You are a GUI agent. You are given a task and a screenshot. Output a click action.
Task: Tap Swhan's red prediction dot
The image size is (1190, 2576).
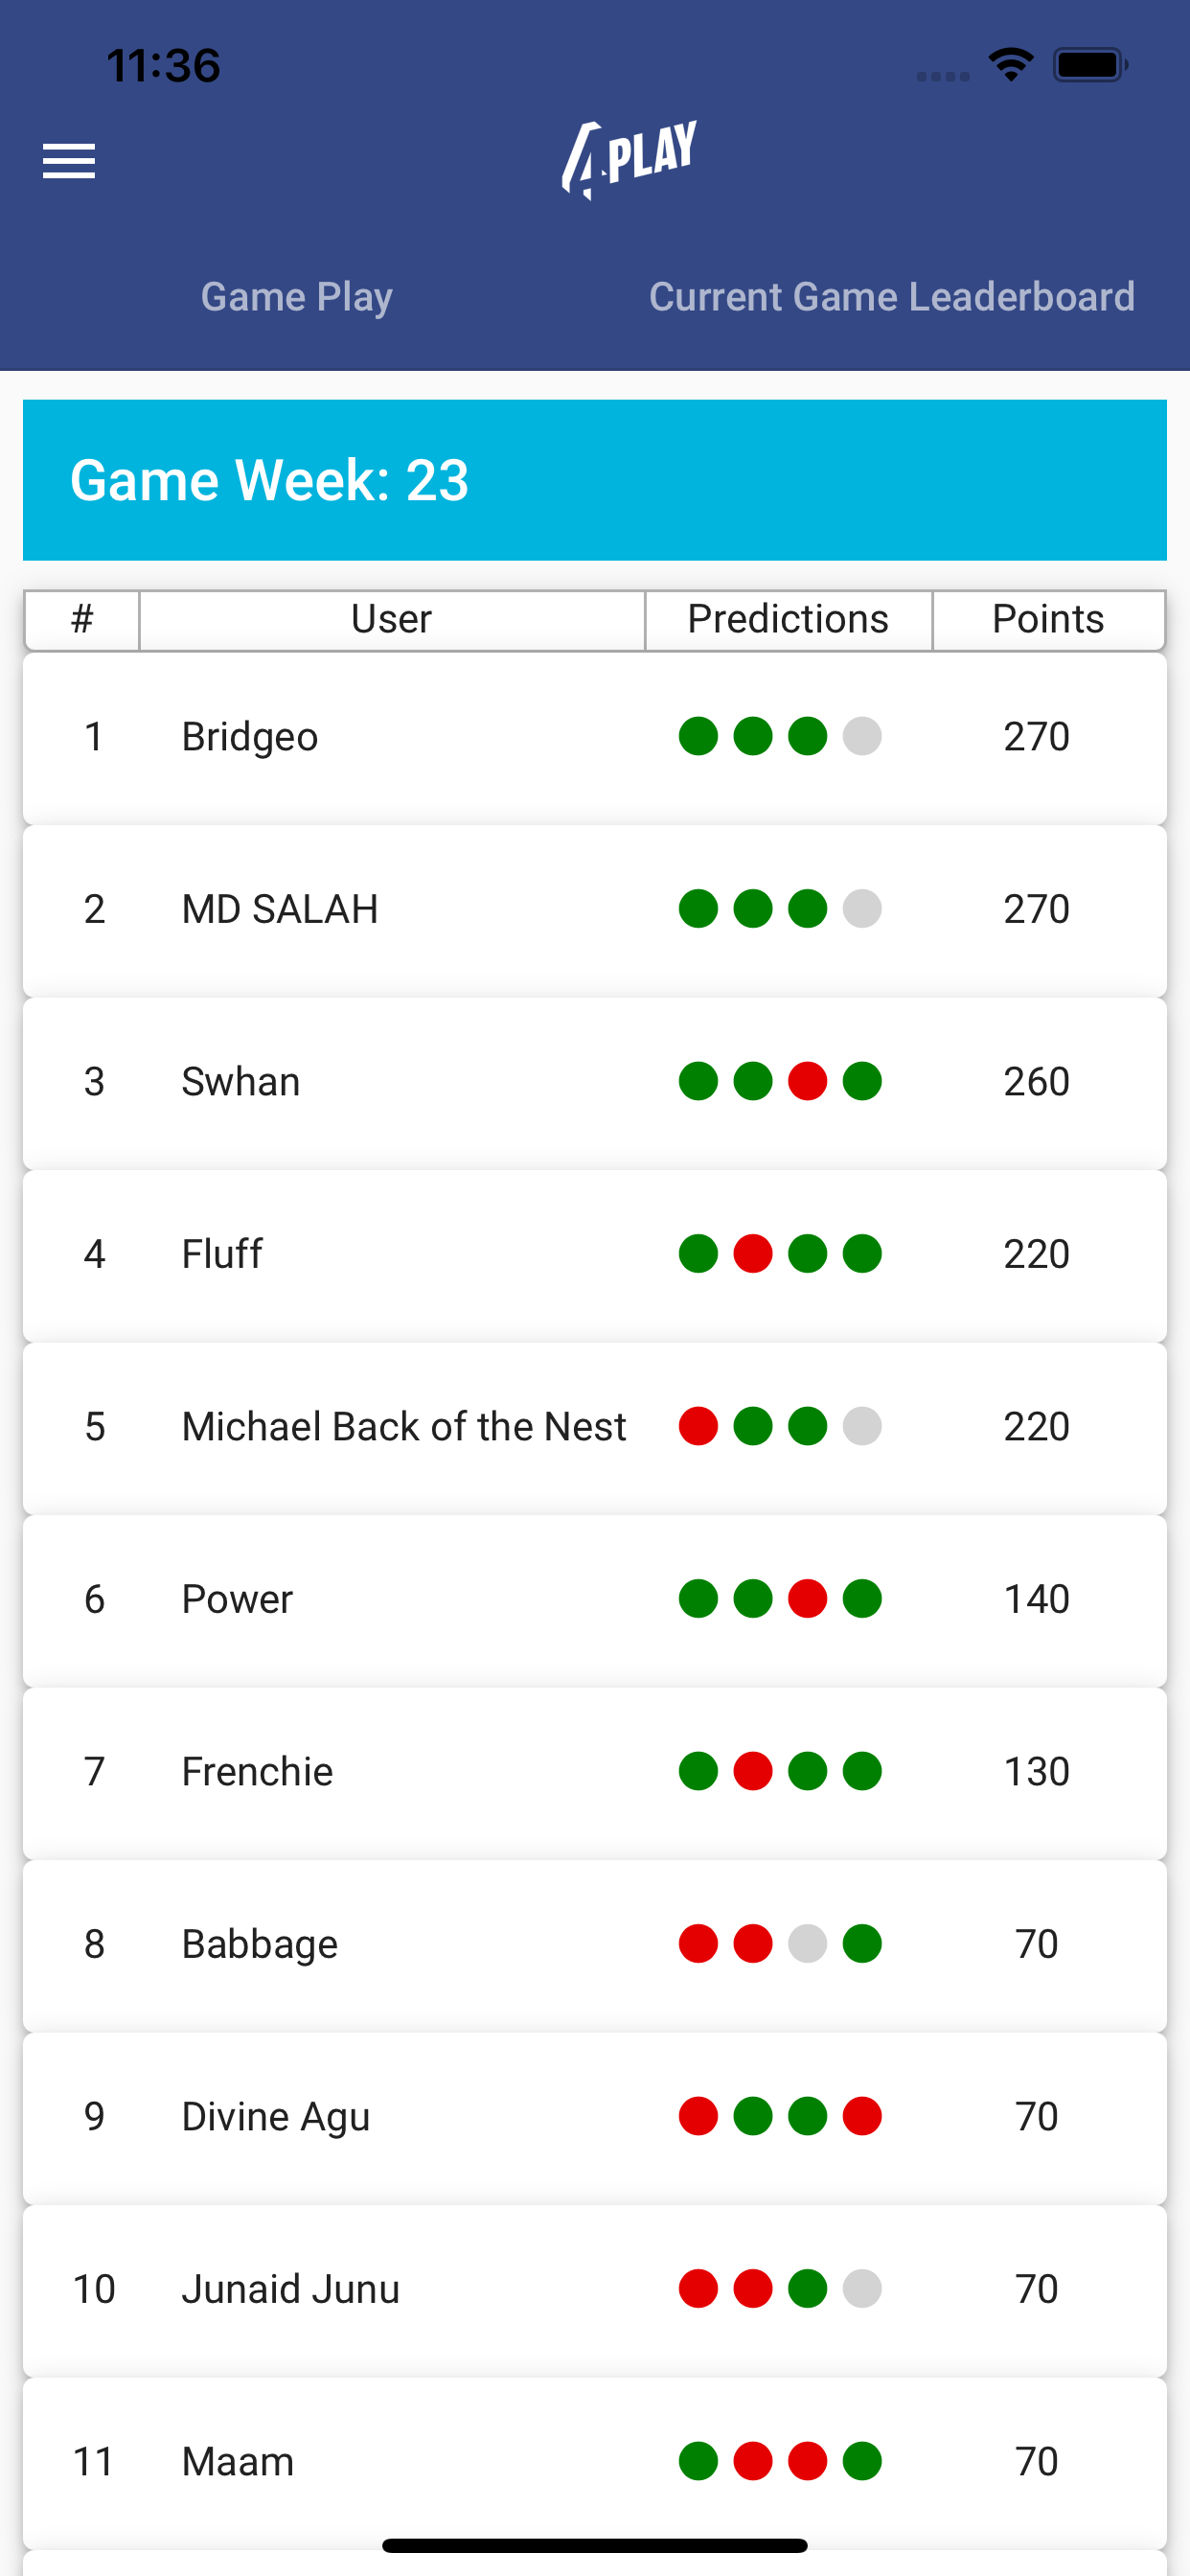(807, 1082)
